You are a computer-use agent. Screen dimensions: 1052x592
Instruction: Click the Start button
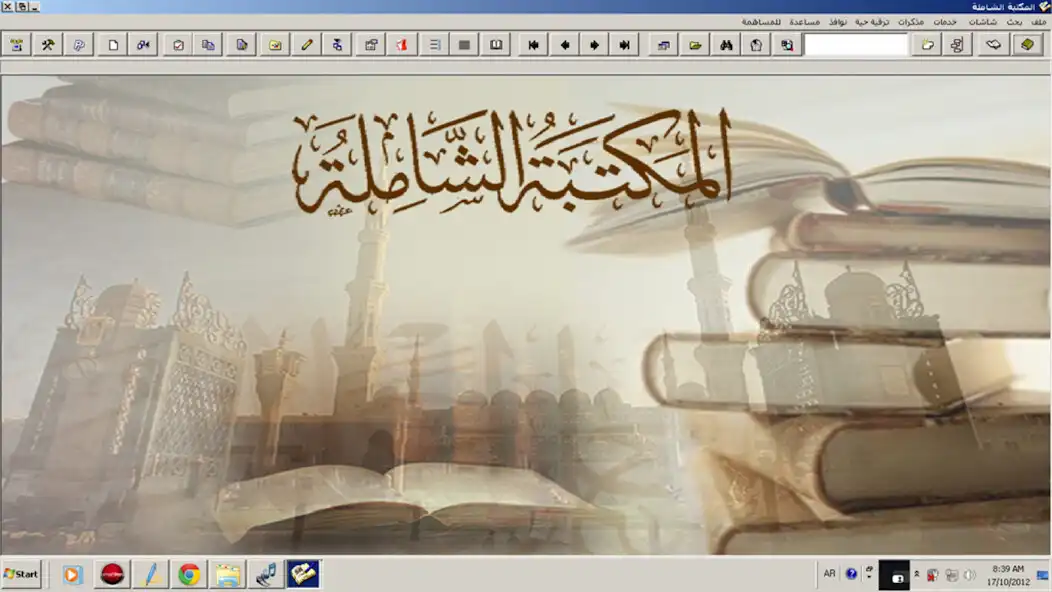click(x=20, y=574)
